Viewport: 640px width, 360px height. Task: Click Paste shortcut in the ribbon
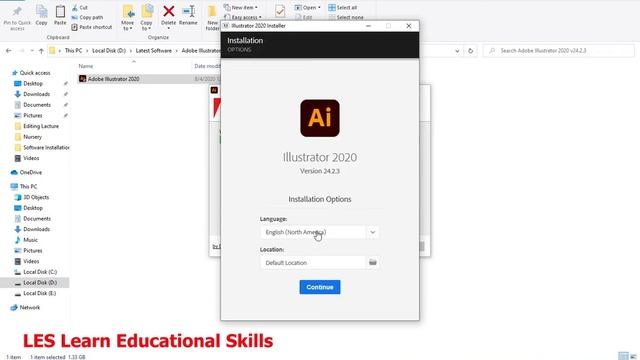click(91, 27)
